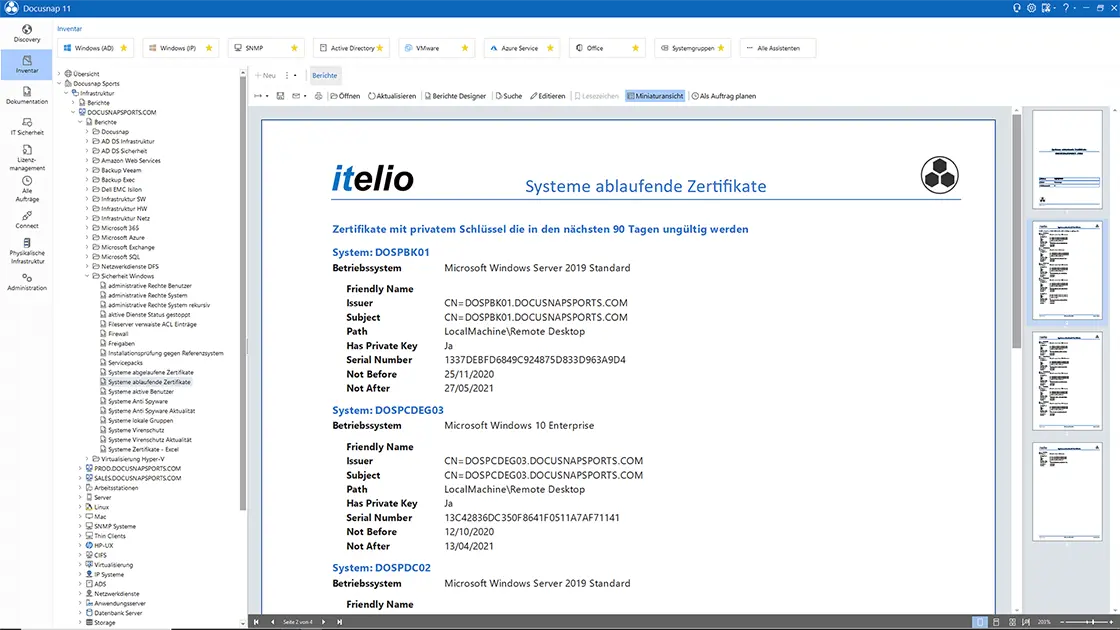Toggle favorite star on VMware wizard
1120x630 pixels.
(465, 48)
